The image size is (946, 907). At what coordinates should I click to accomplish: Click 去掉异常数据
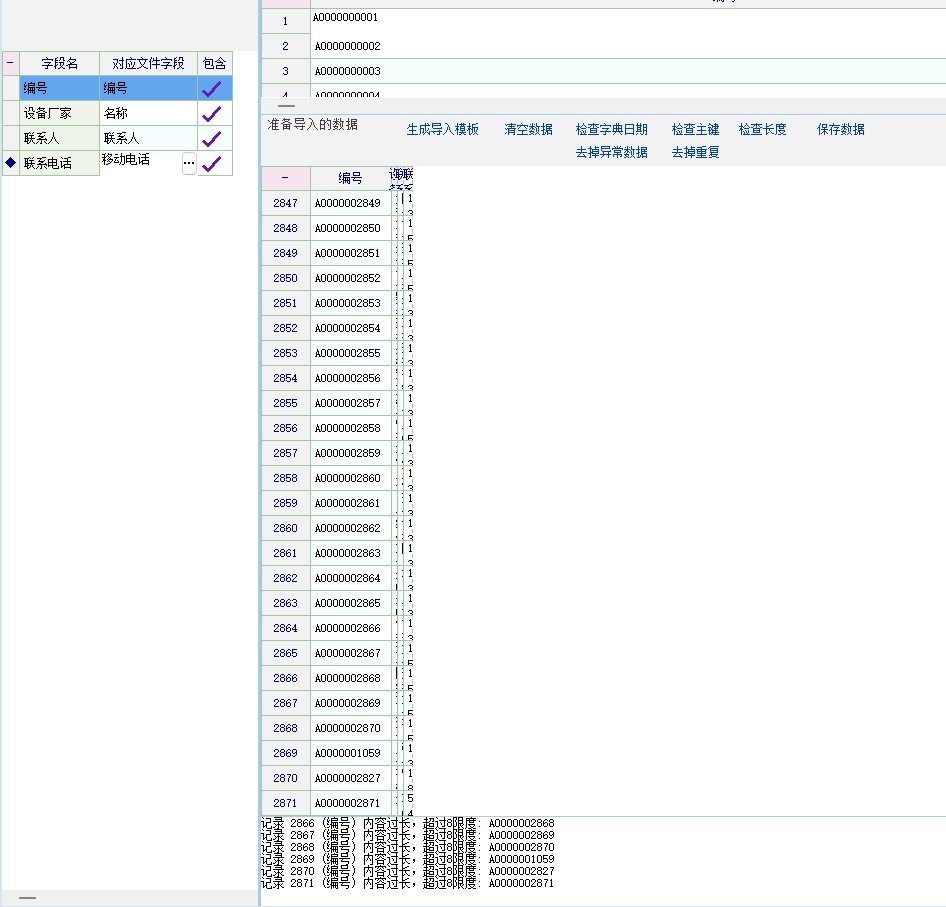[611, 152]
